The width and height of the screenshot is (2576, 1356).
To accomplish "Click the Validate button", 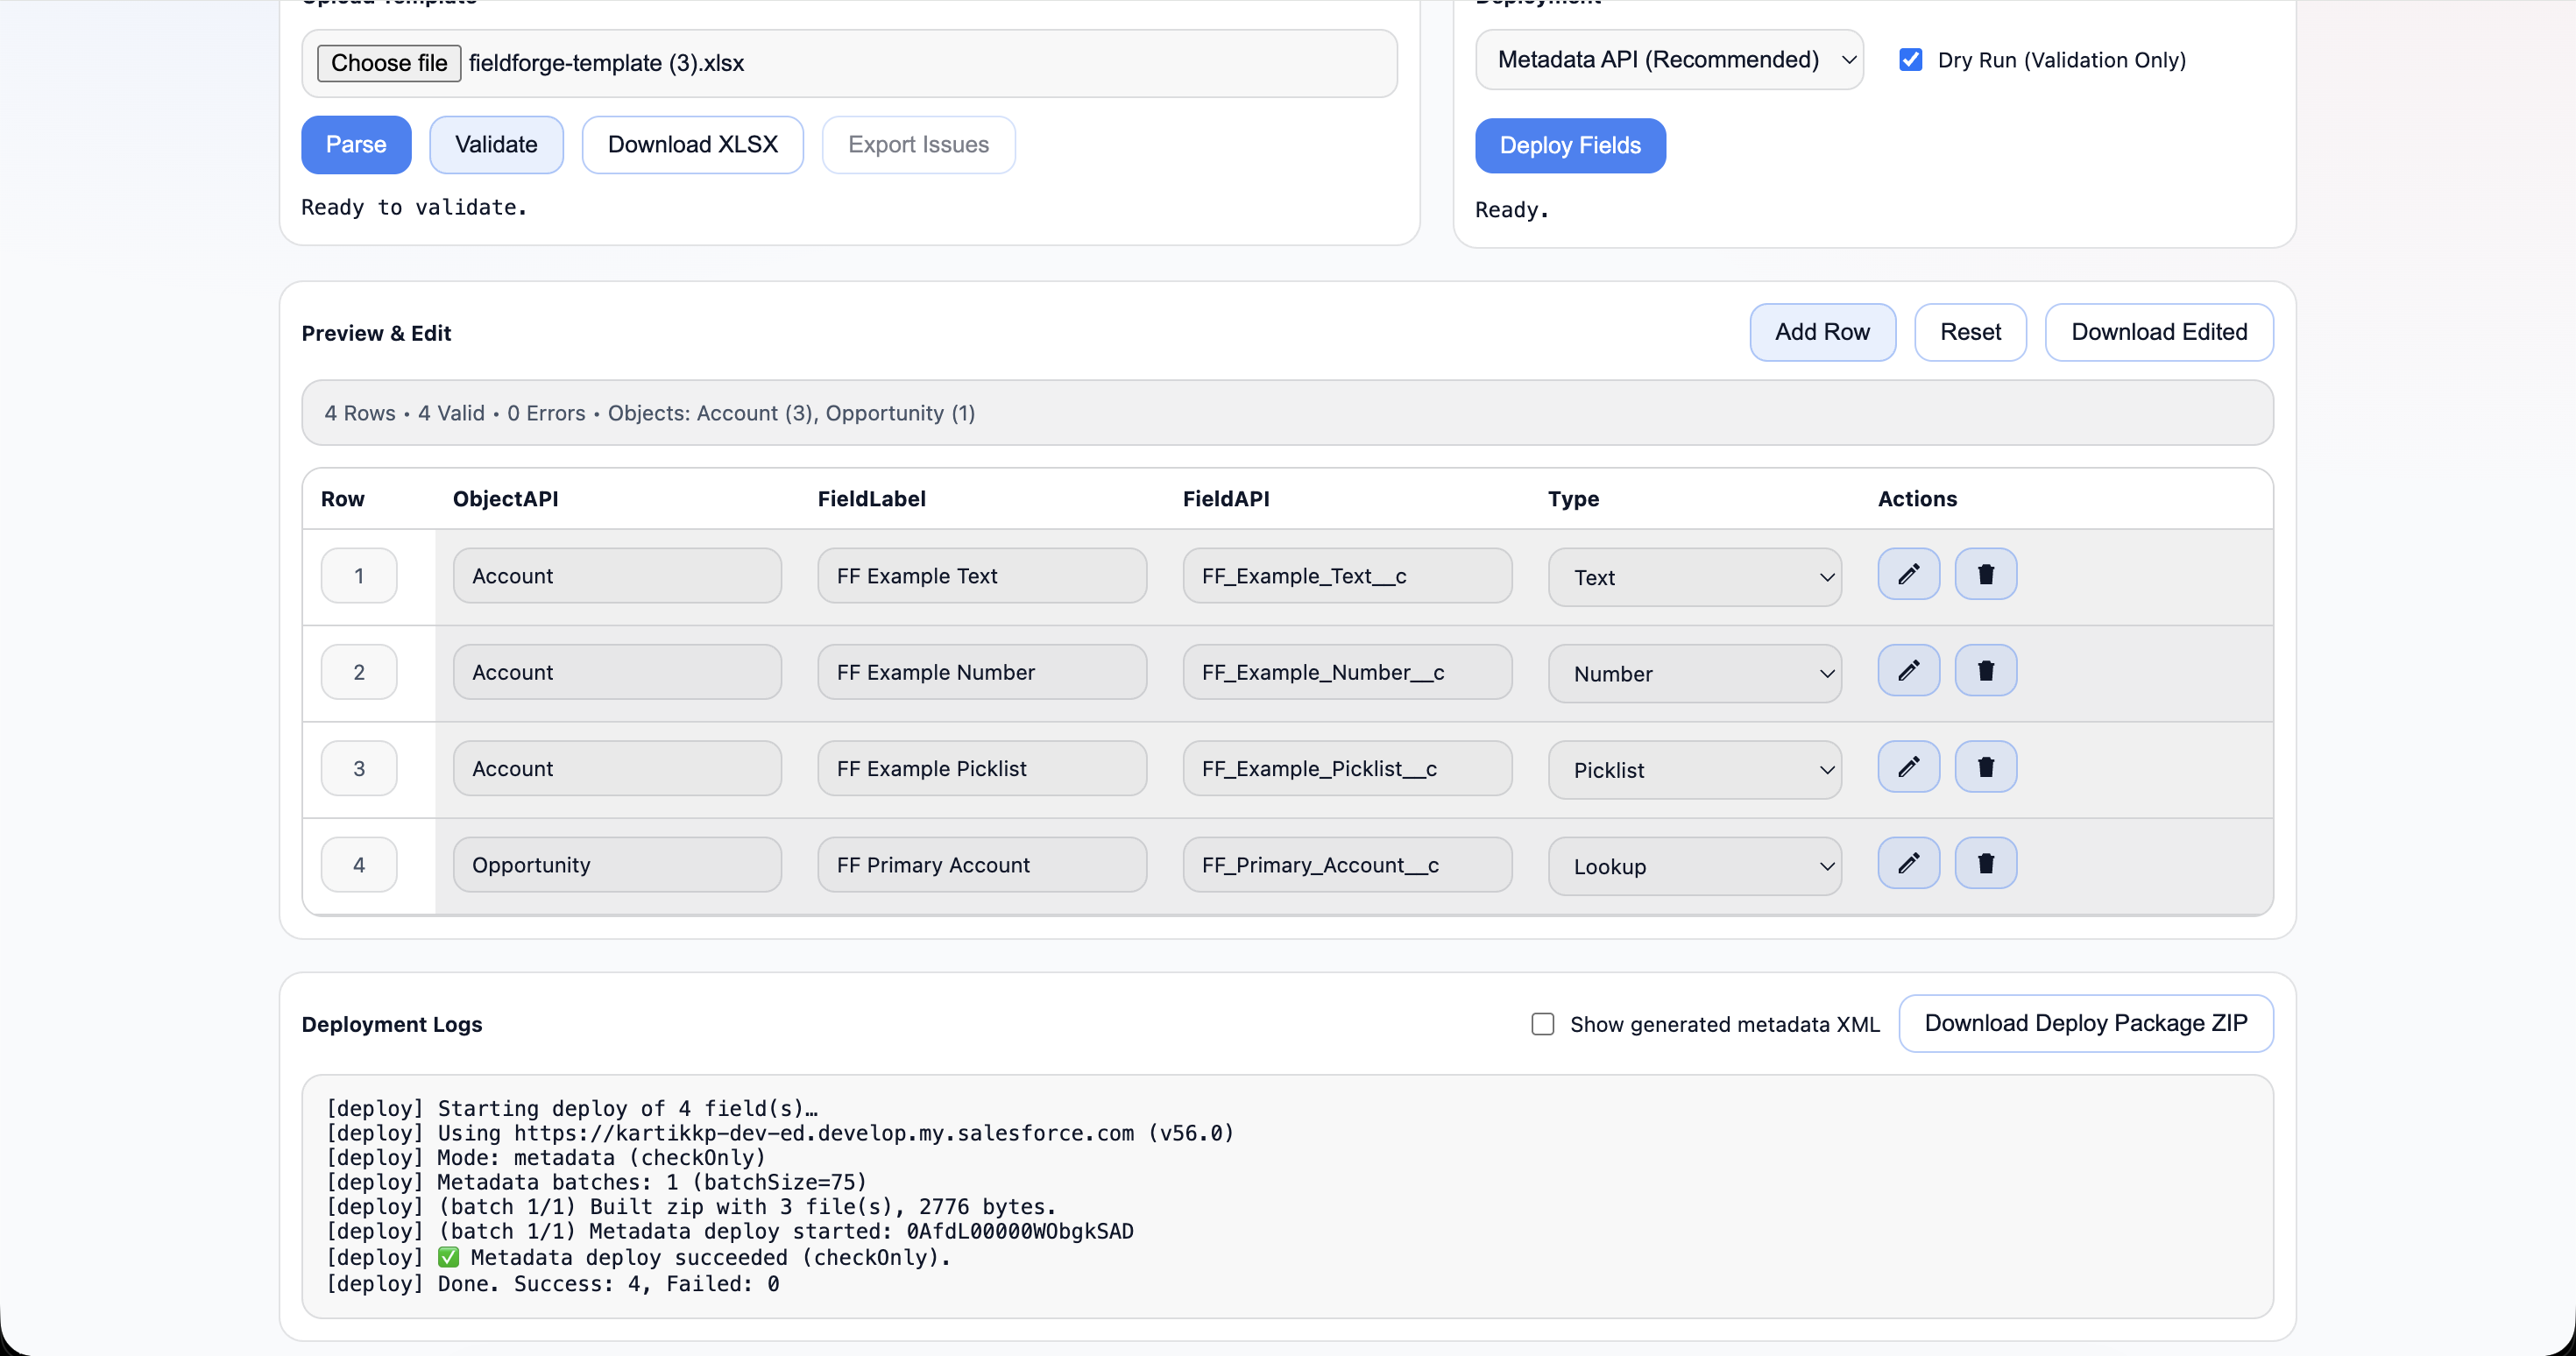I will pos(496,145).
